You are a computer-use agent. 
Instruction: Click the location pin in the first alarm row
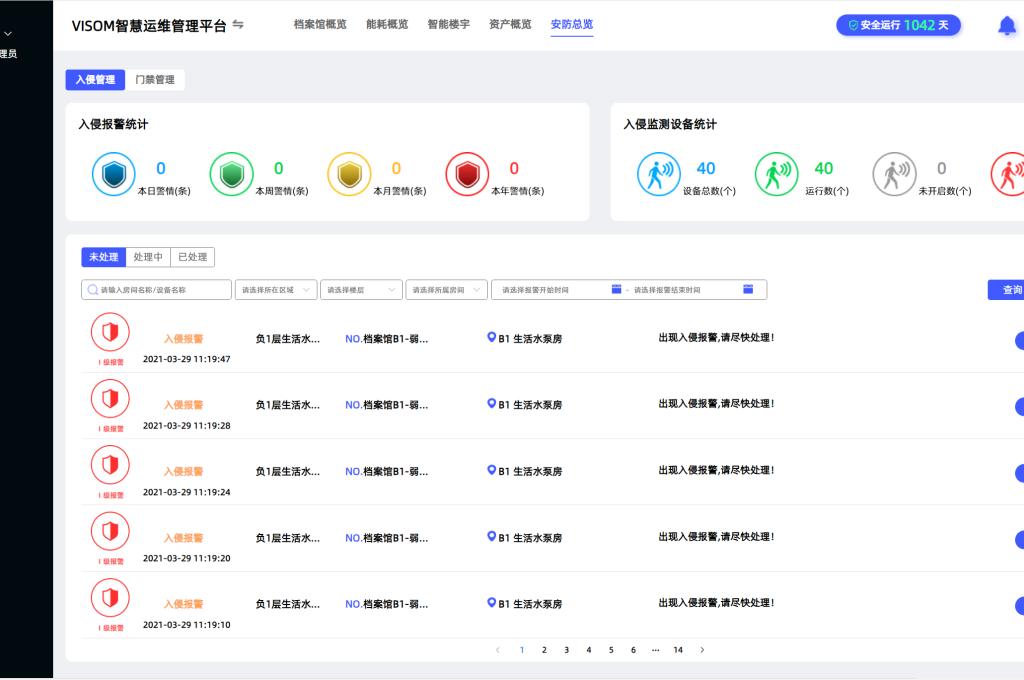click(x=490, y=338)
